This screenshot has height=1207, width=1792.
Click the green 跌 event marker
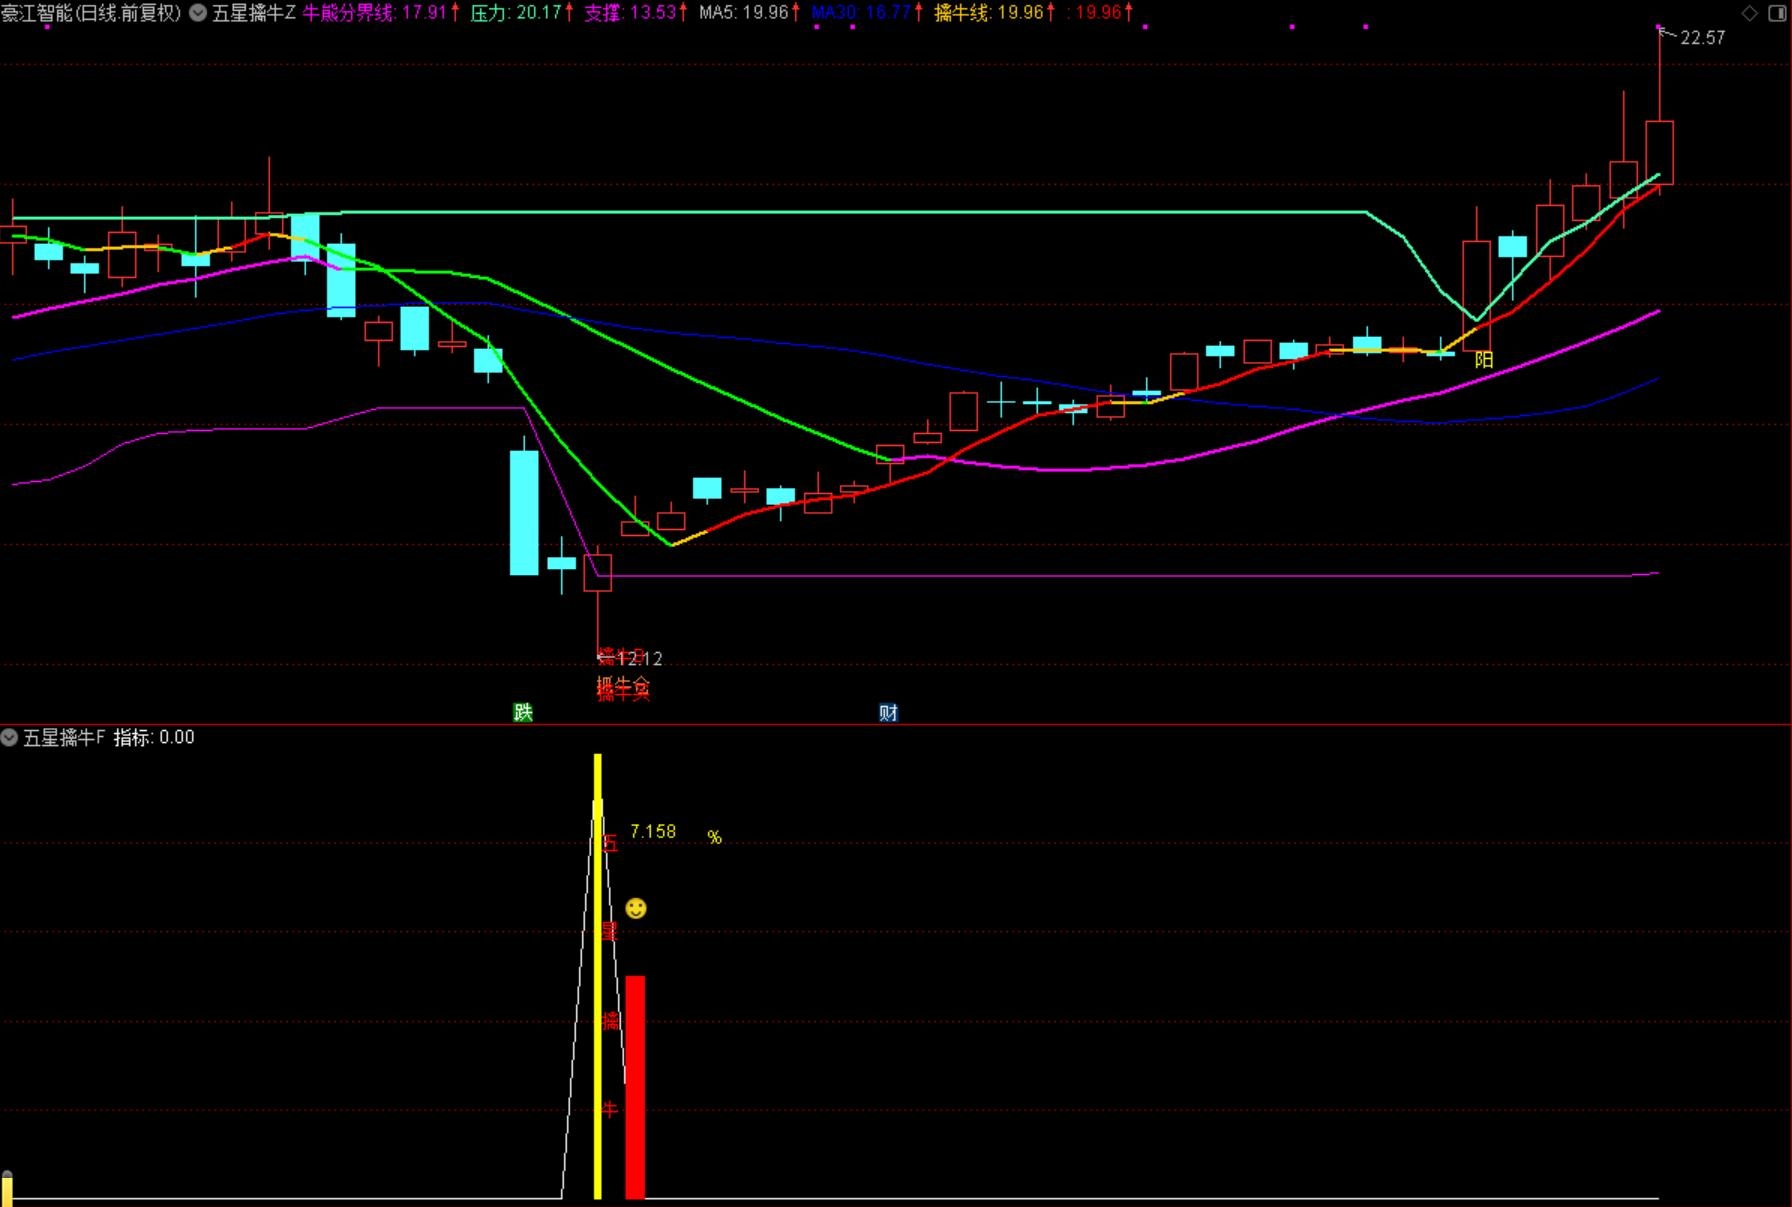coord(523,712)
